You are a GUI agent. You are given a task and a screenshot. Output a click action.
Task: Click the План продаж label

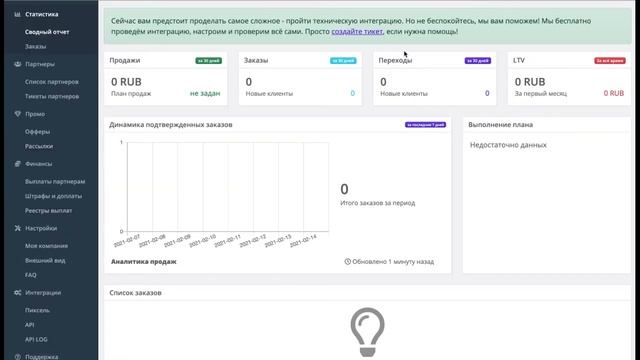[131, 94]
